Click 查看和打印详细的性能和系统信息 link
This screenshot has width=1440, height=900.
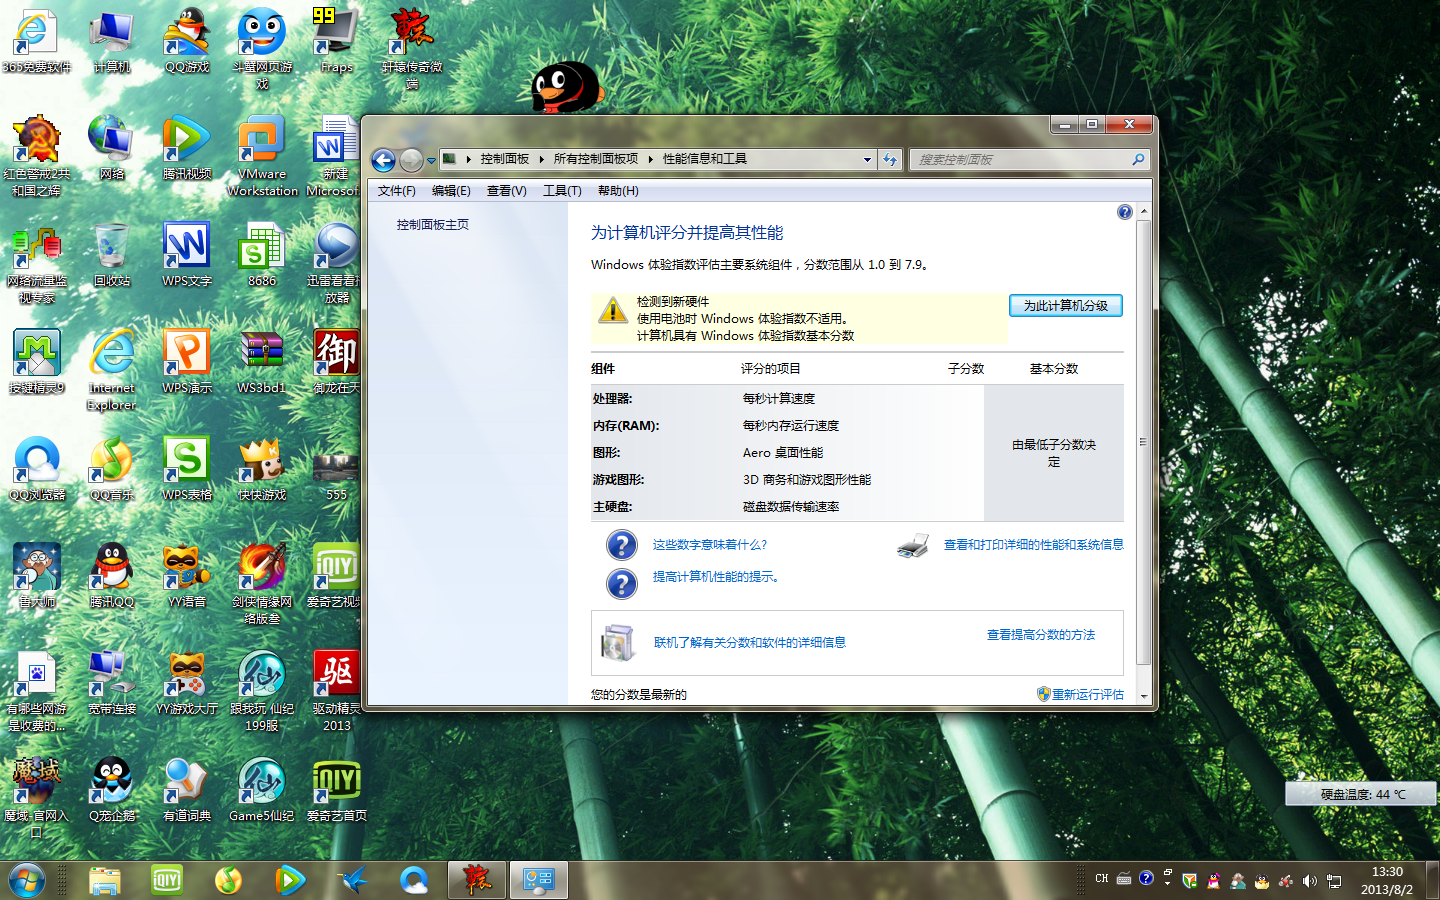pos(1034,545)
